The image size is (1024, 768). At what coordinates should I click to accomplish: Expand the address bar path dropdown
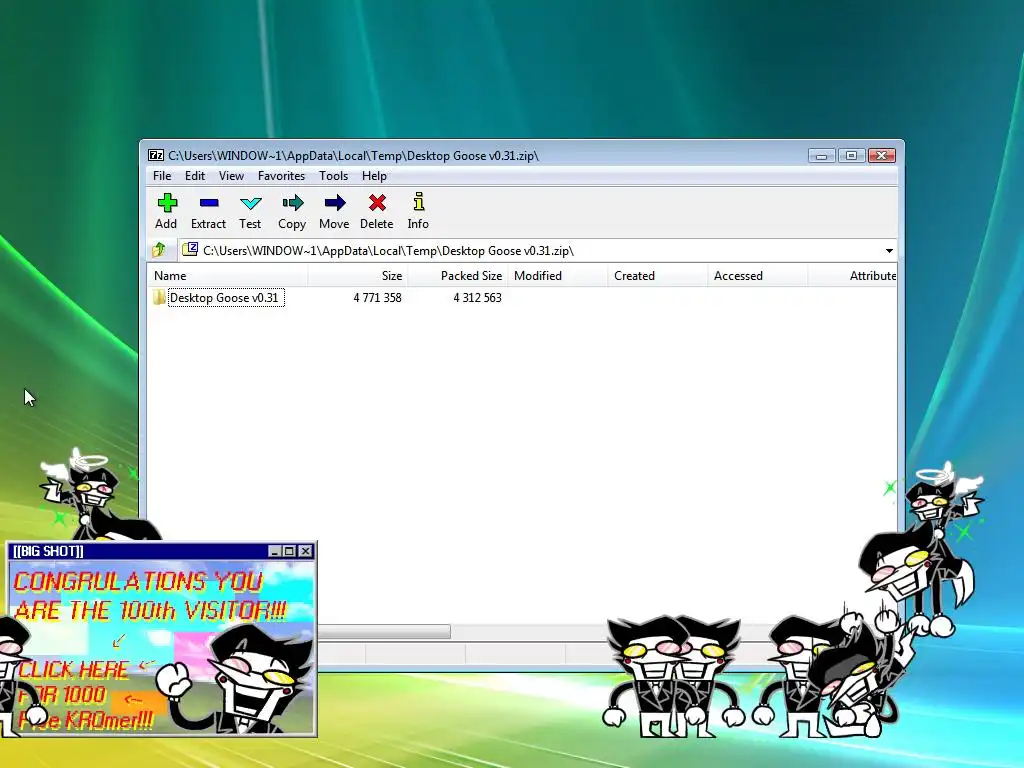(889, 251)
